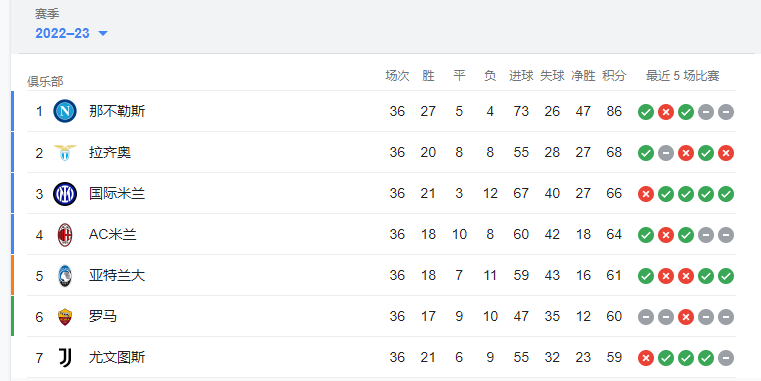Image resolution: width=761 pixels, height=381 pixels.
Task: Open the 国际米兰 team link
Action: [x=117, y=194]
